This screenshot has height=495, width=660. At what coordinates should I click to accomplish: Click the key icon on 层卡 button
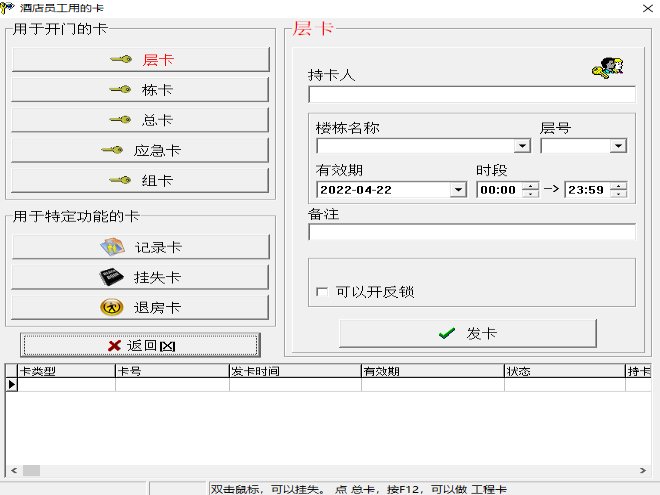coord(121,60)
